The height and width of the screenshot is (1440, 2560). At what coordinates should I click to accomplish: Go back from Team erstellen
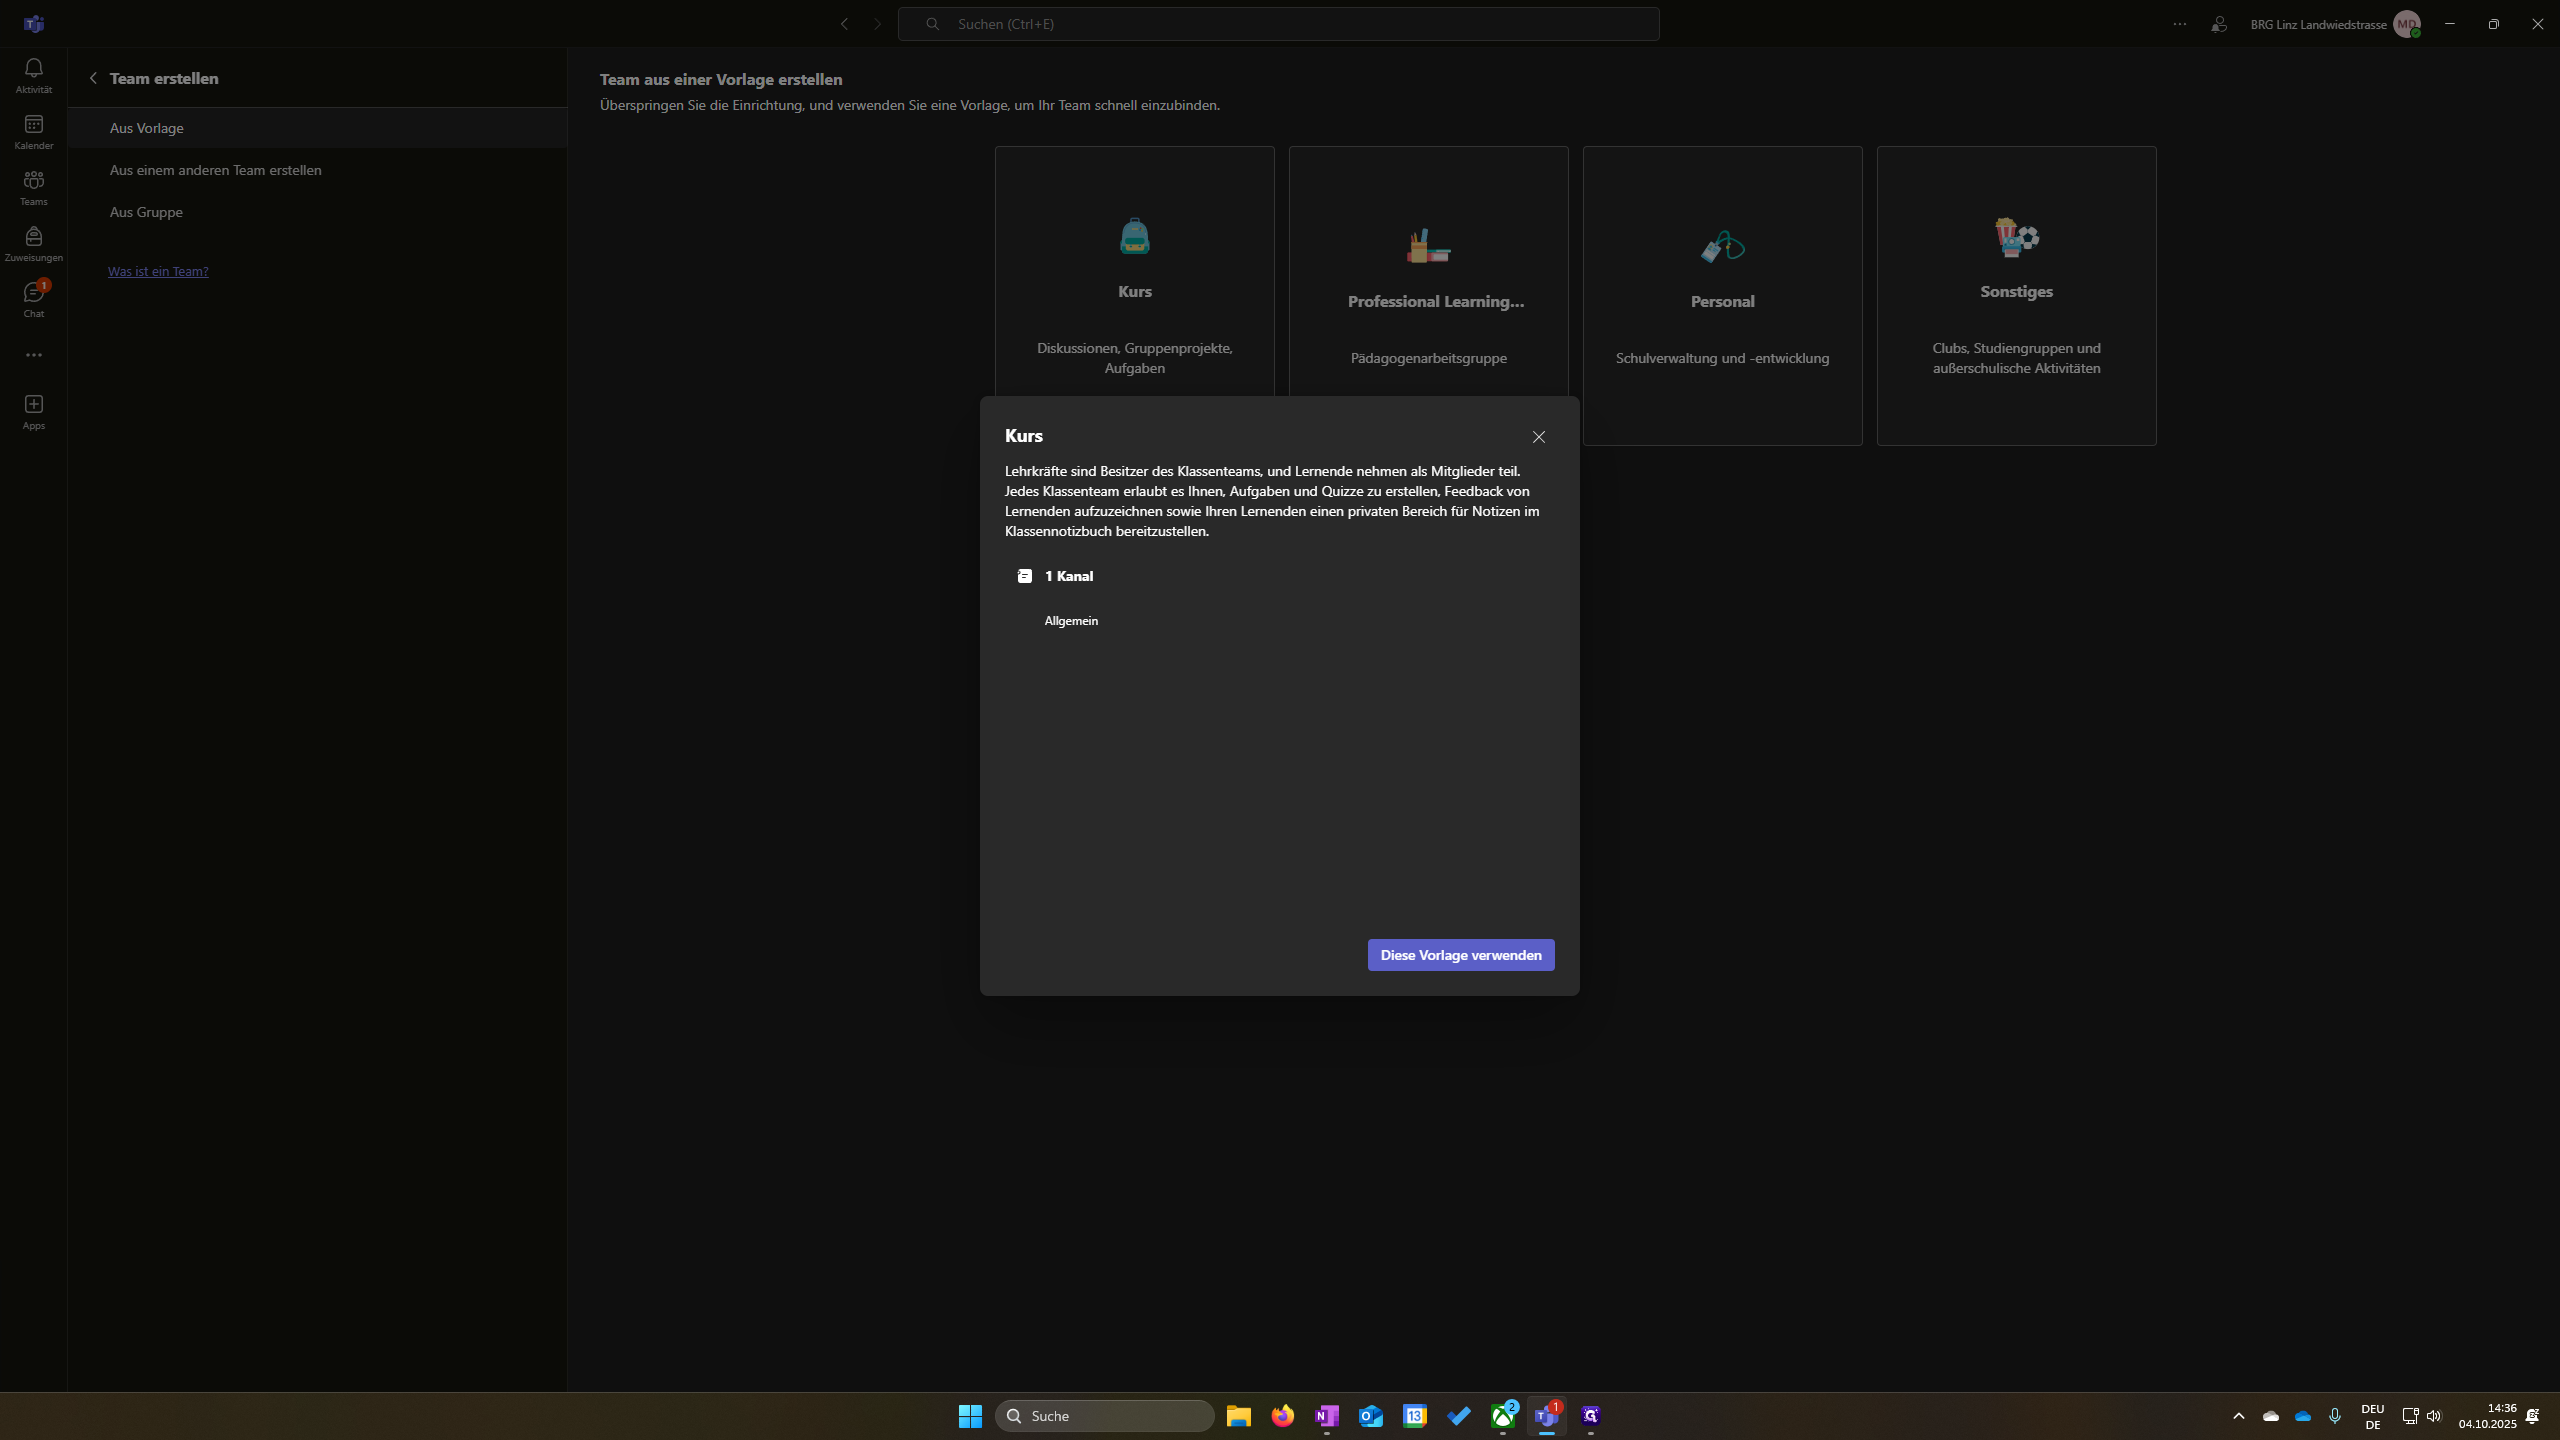tap(93, 78)
